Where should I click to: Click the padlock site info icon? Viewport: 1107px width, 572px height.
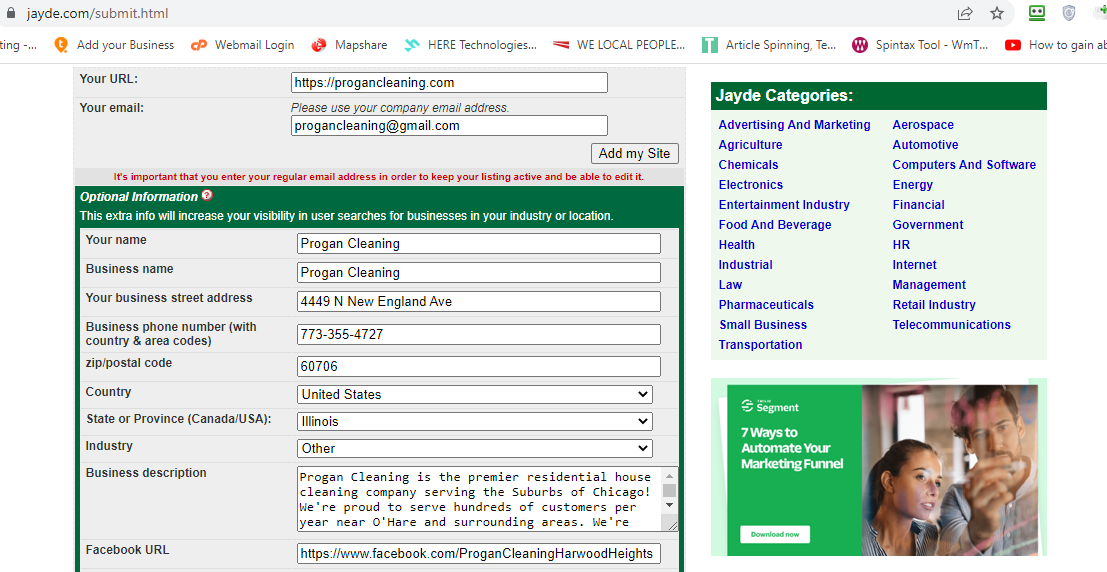(x=10, y=13)
